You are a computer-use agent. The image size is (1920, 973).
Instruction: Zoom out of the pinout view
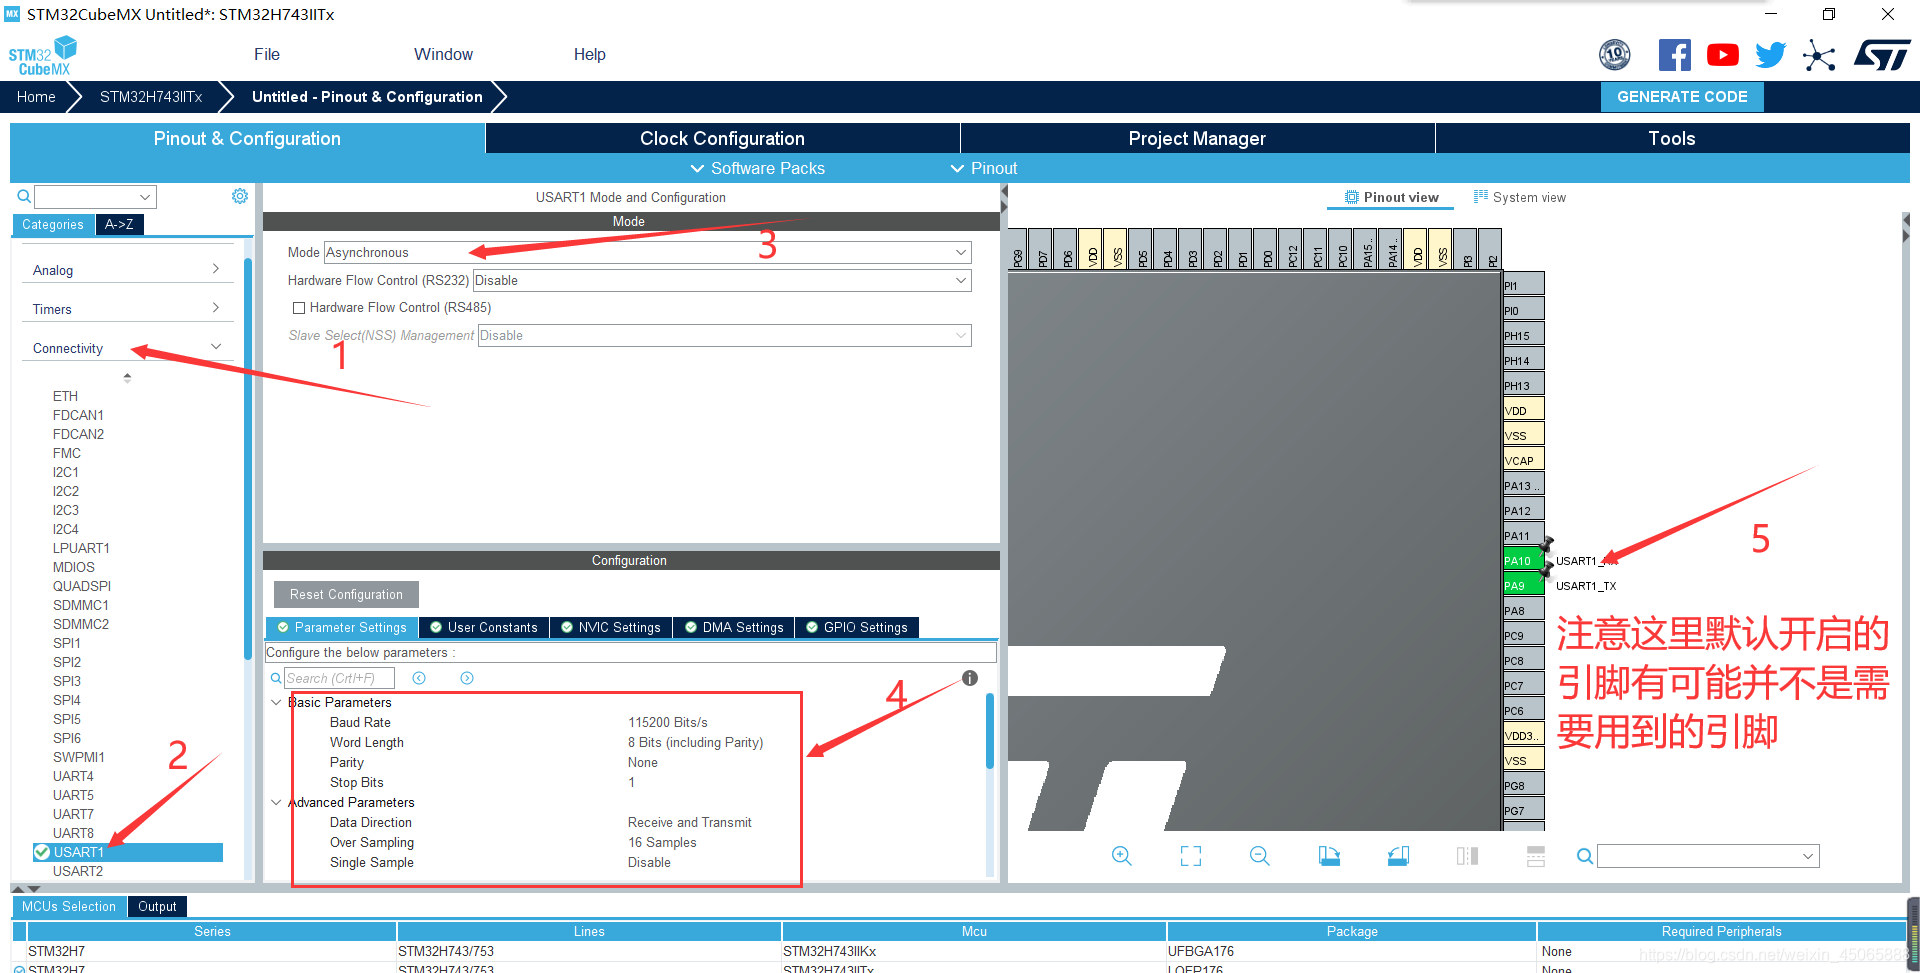pyautogui.click(x=1260, y=856)
